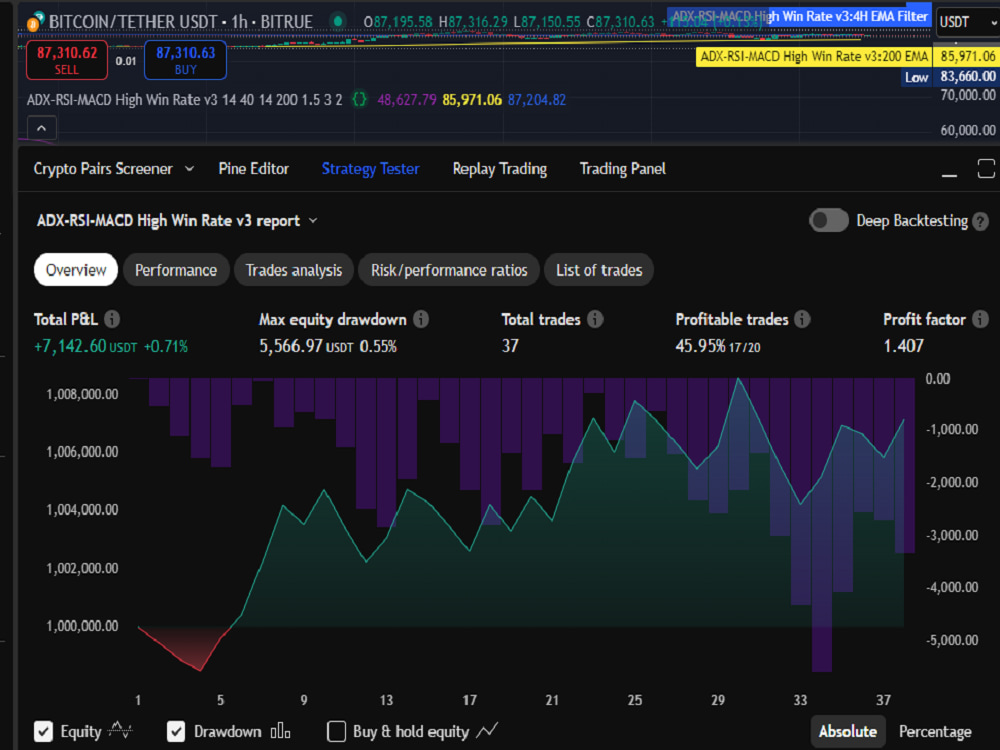Select the Overview report tab
1000x750 pixels.
tap(76, 270)
